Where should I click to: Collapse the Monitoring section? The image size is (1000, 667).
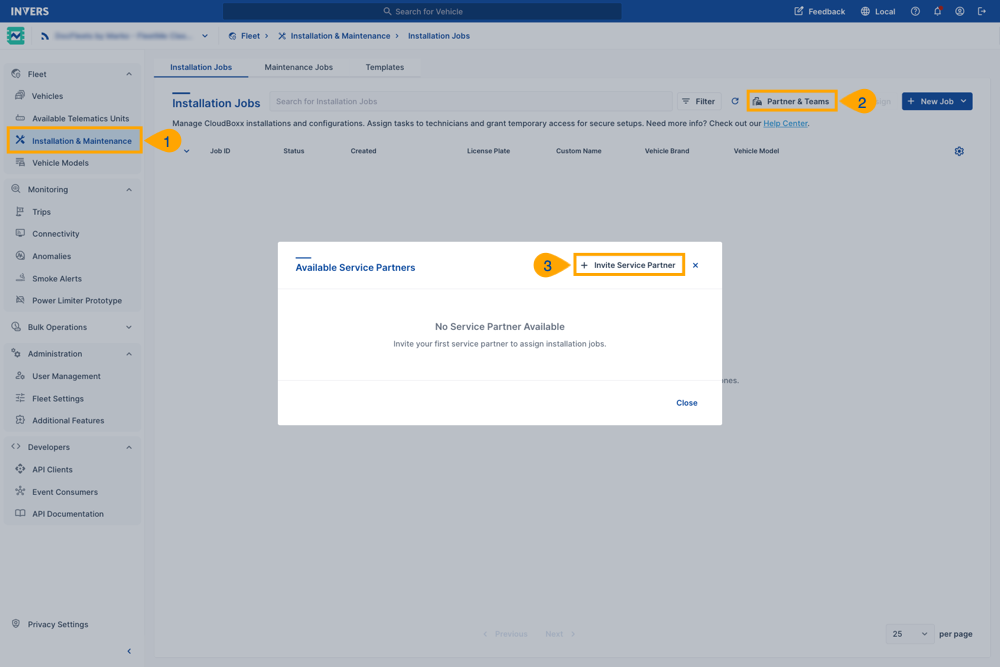[x=129, y=189]
